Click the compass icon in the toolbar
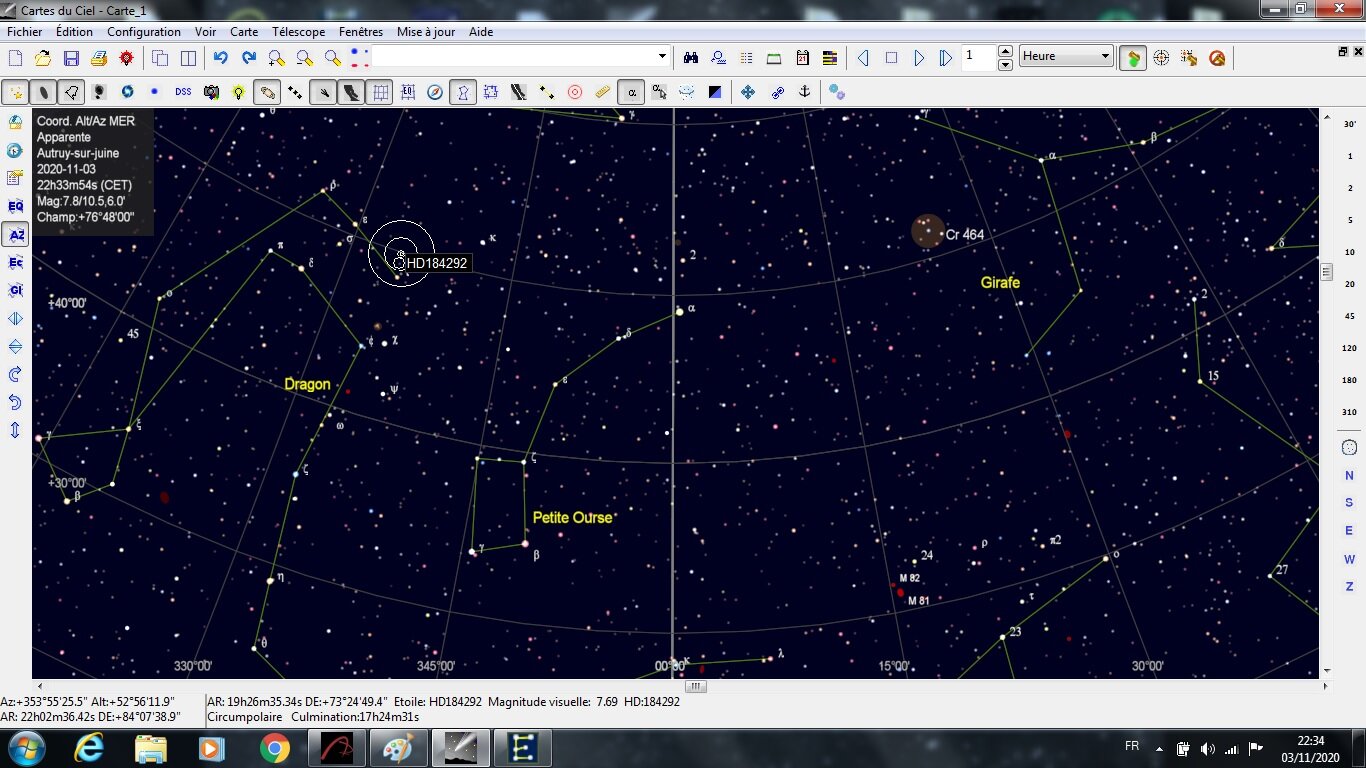This screenshot has height=768, width=1366. point(435,92)
